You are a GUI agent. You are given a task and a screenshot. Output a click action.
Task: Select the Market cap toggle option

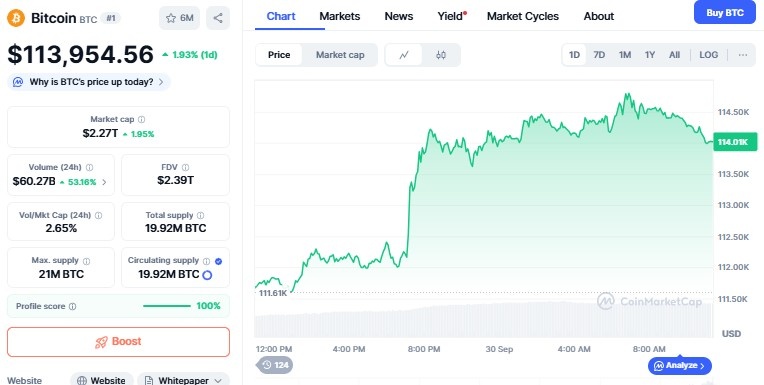point(340,55)
